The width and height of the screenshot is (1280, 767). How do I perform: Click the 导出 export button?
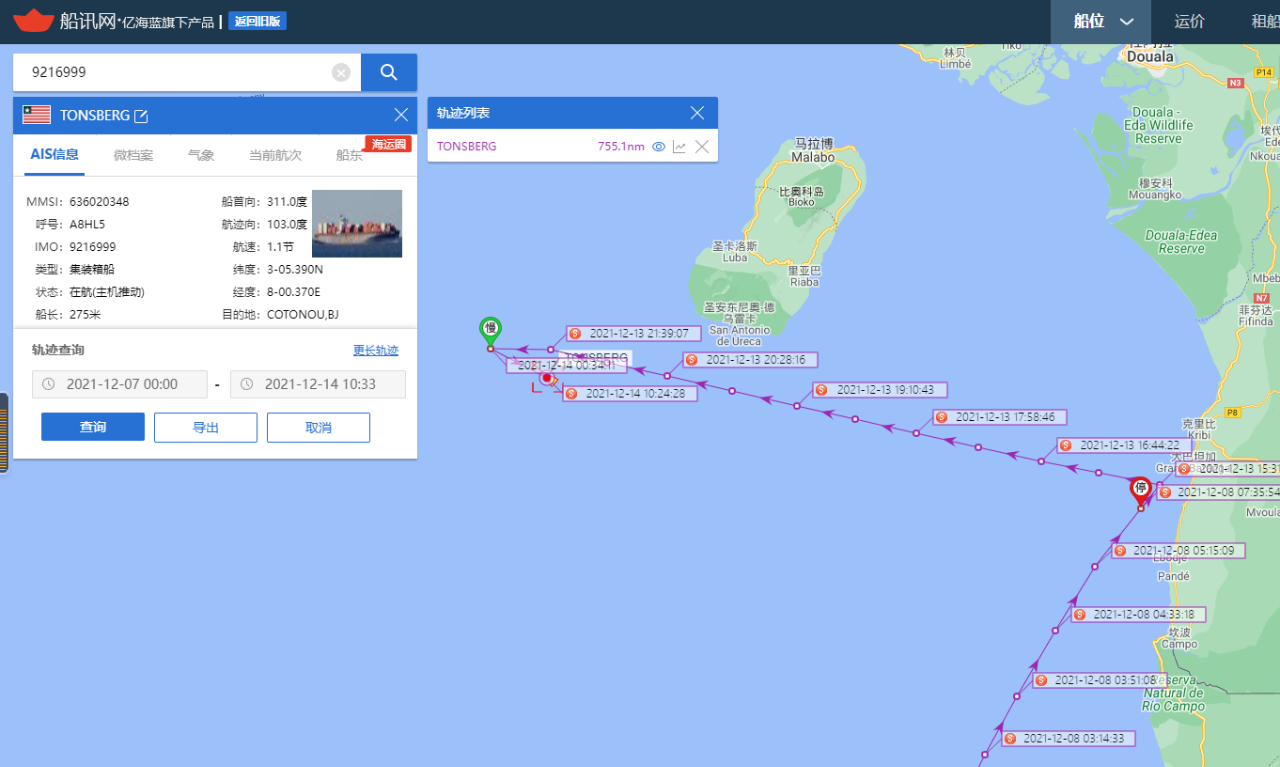pyautogui.click(x=205, y=427)
